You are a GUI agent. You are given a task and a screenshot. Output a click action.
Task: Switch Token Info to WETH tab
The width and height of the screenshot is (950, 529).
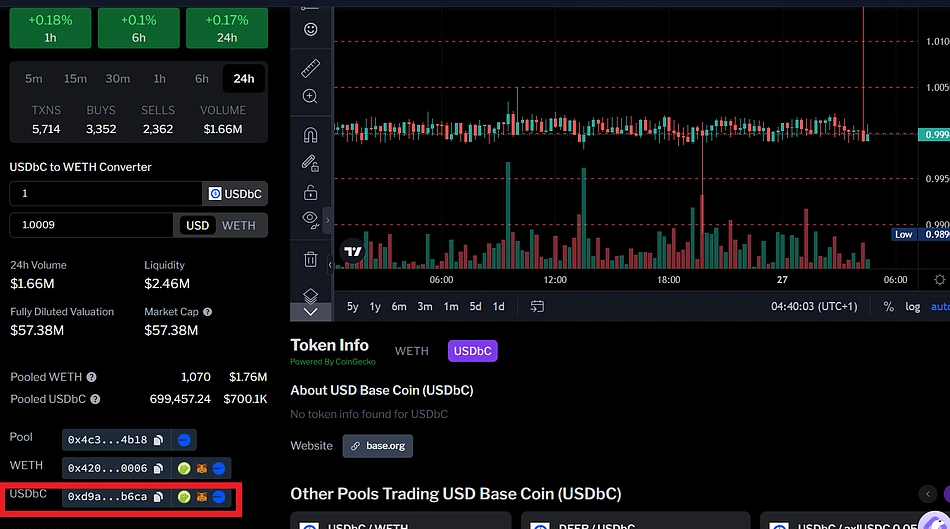pyautogui.click(x=411, y=351)
